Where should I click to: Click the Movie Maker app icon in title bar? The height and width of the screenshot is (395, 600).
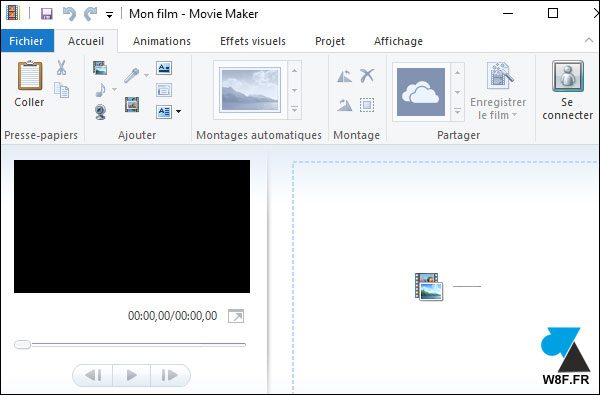click(x=13, y=14)
